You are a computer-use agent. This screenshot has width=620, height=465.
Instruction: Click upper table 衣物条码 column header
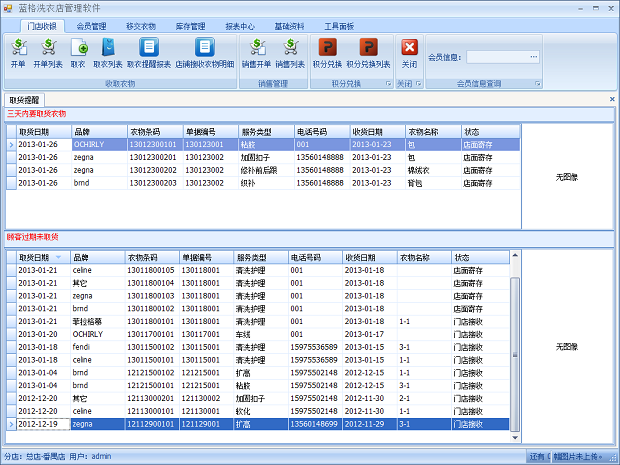click(x=155, y=132)
